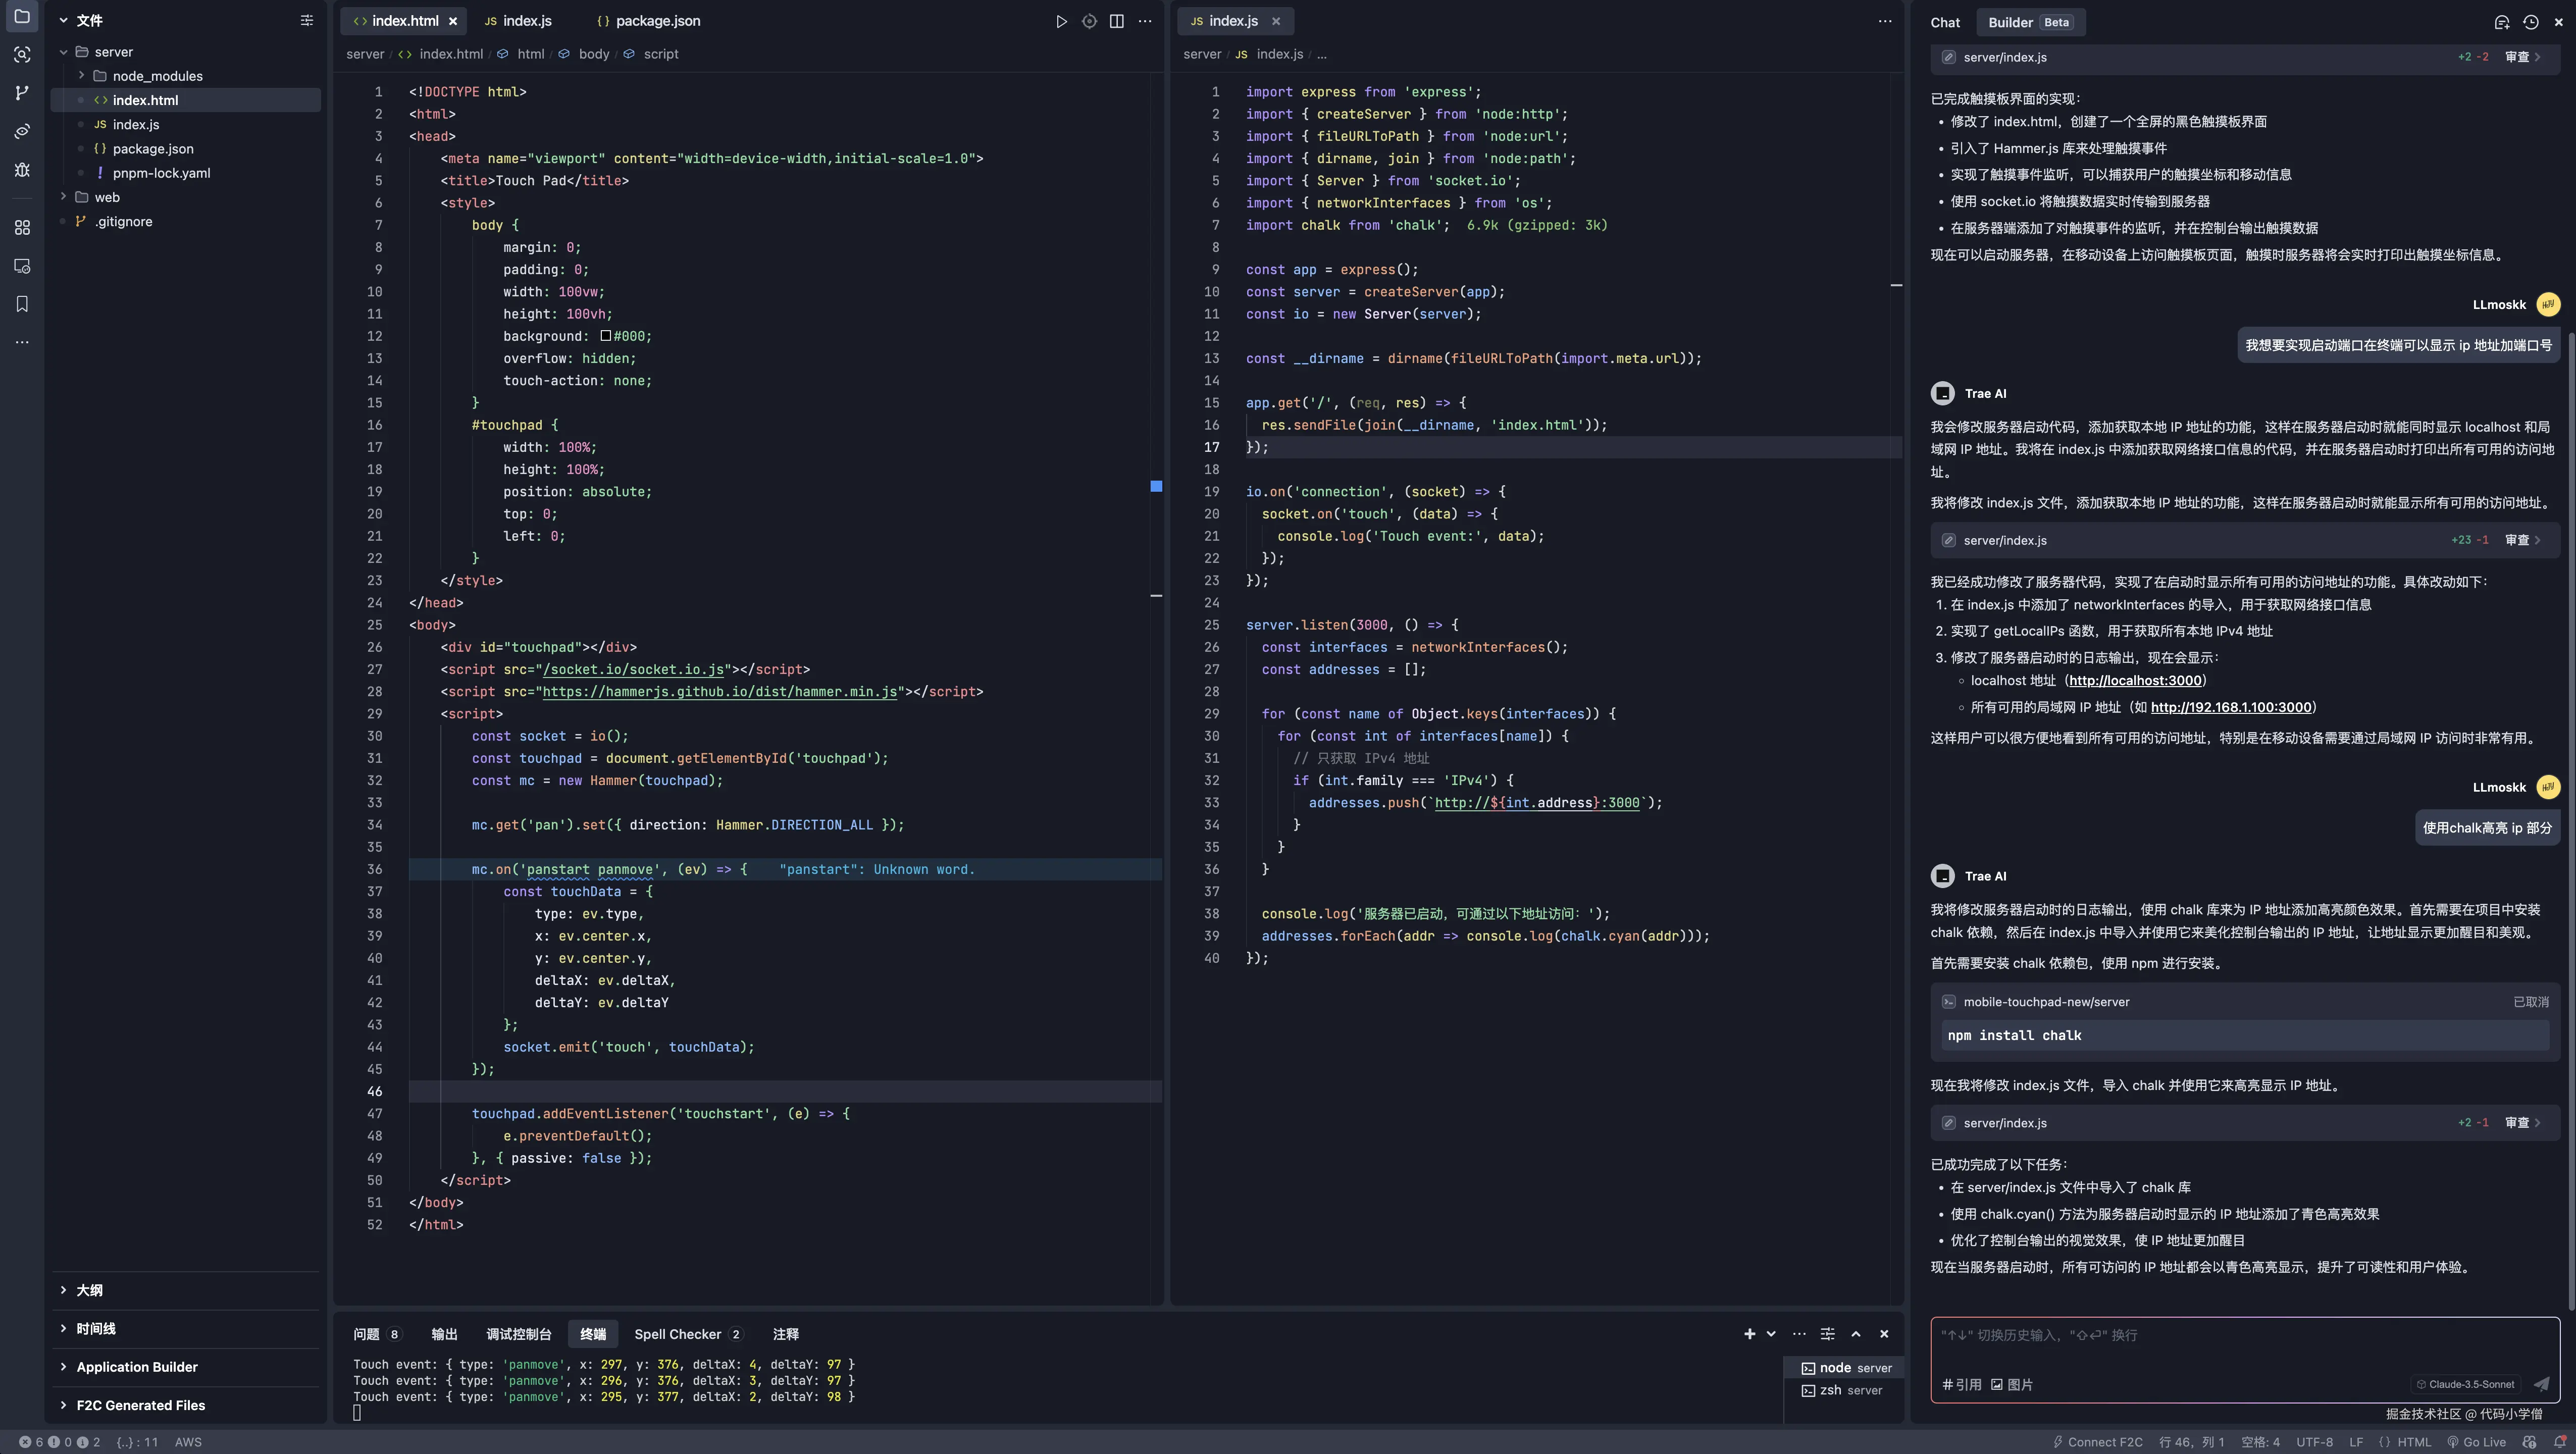
Task: Open the Claude-3.5-Sonnet model selector
Action: coord(2465,1384)
